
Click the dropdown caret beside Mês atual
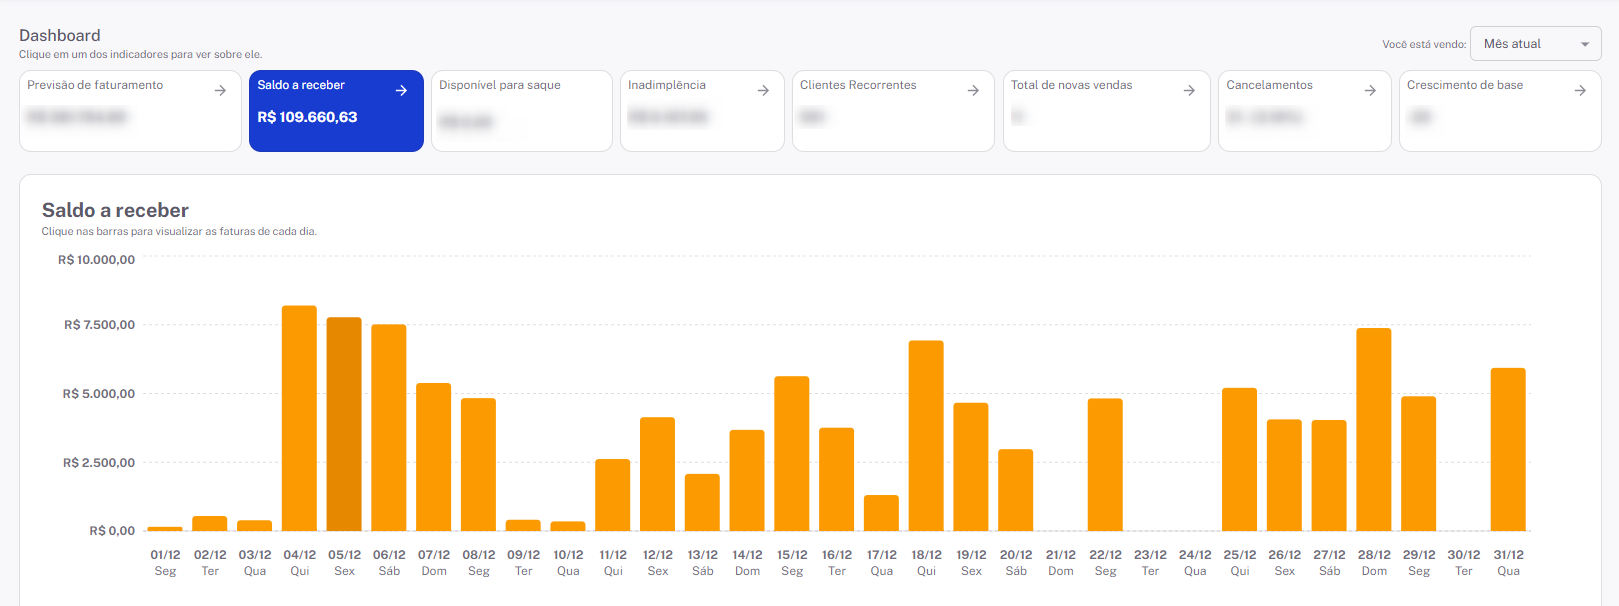coord(1585,44)
